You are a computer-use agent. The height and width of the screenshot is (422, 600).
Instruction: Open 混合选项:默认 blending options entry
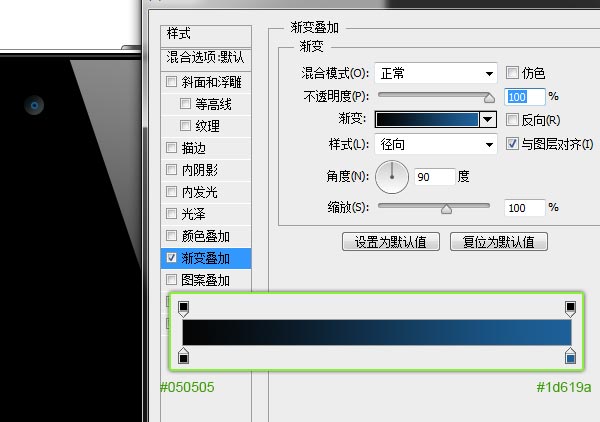click(206, 59)
